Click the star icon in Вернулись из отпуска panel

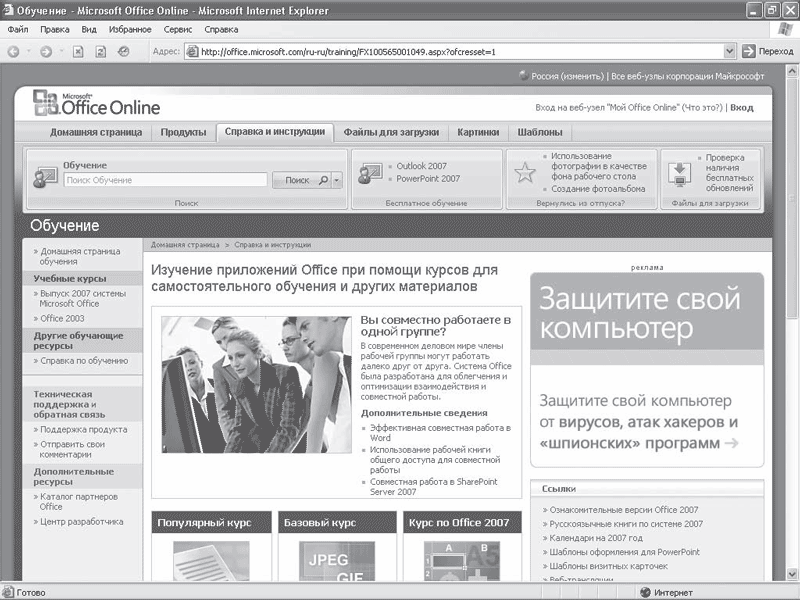pos(524,172)
